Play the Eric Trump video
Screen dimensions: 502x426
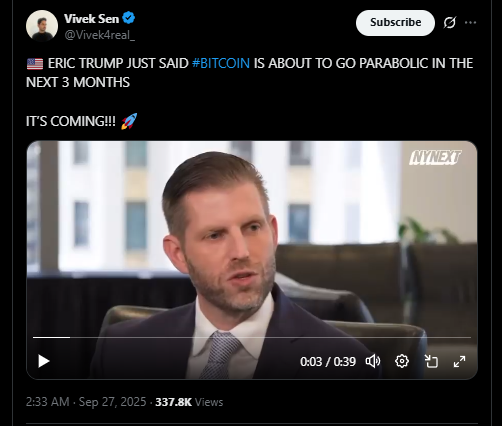point(44,361)
